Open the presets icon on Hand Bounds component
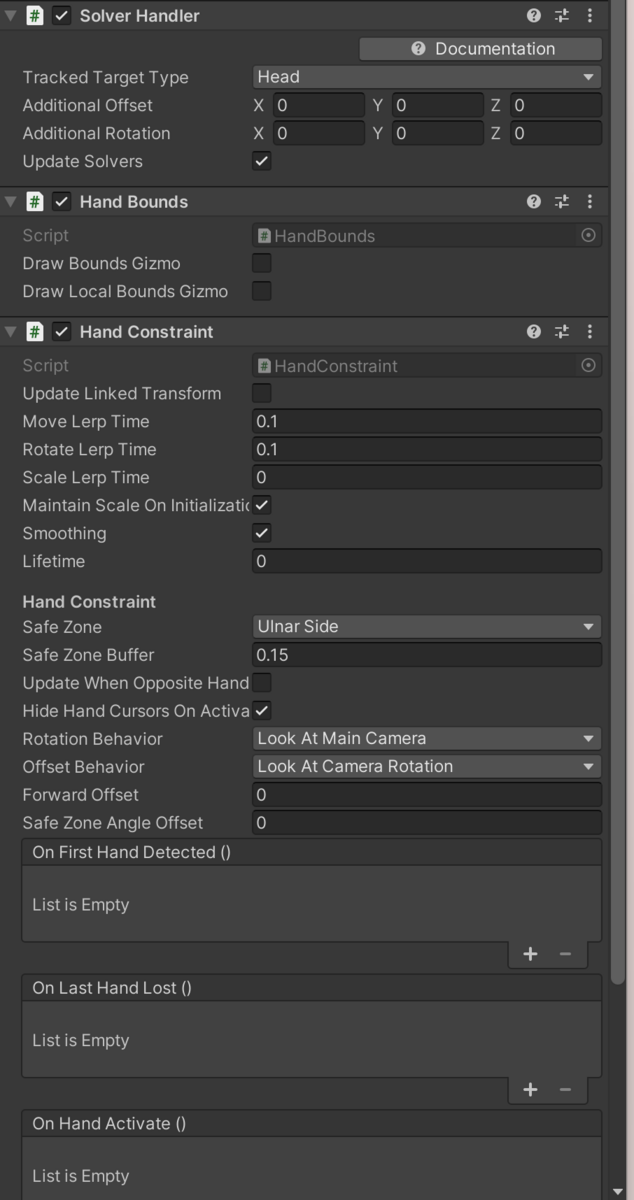Viewport: 634px width, 1200px height. [x=561, y=202]
